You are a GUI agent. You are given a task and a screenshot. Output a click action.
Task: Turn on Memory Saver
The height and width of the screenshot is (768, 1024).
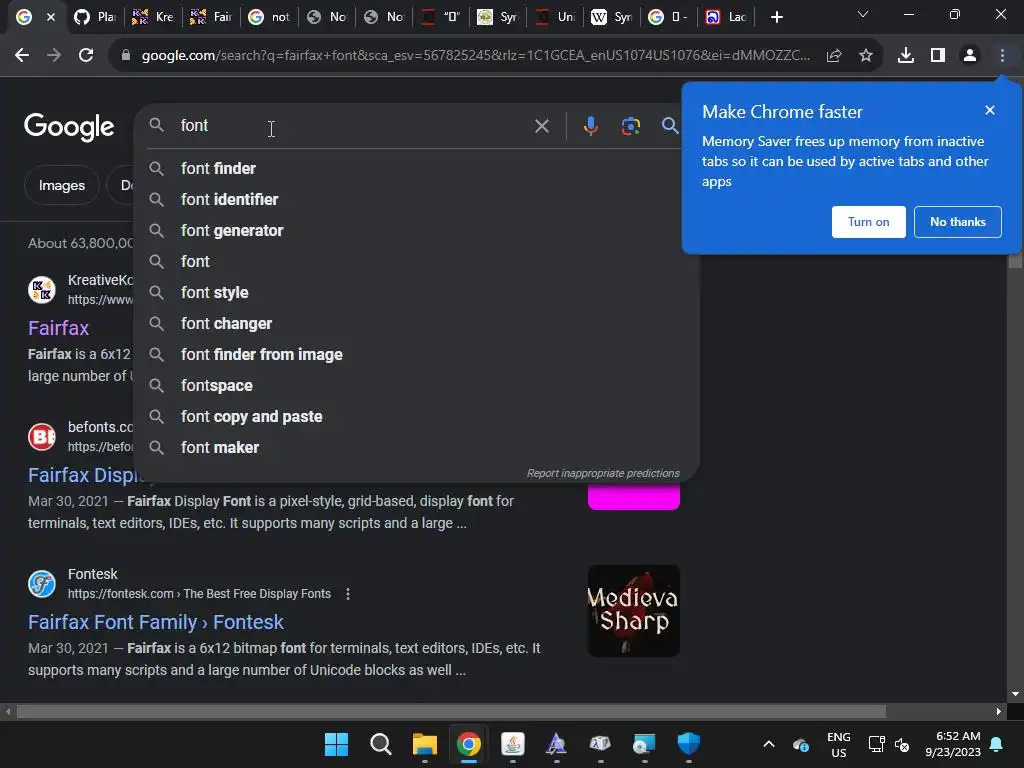click(868, 222)
